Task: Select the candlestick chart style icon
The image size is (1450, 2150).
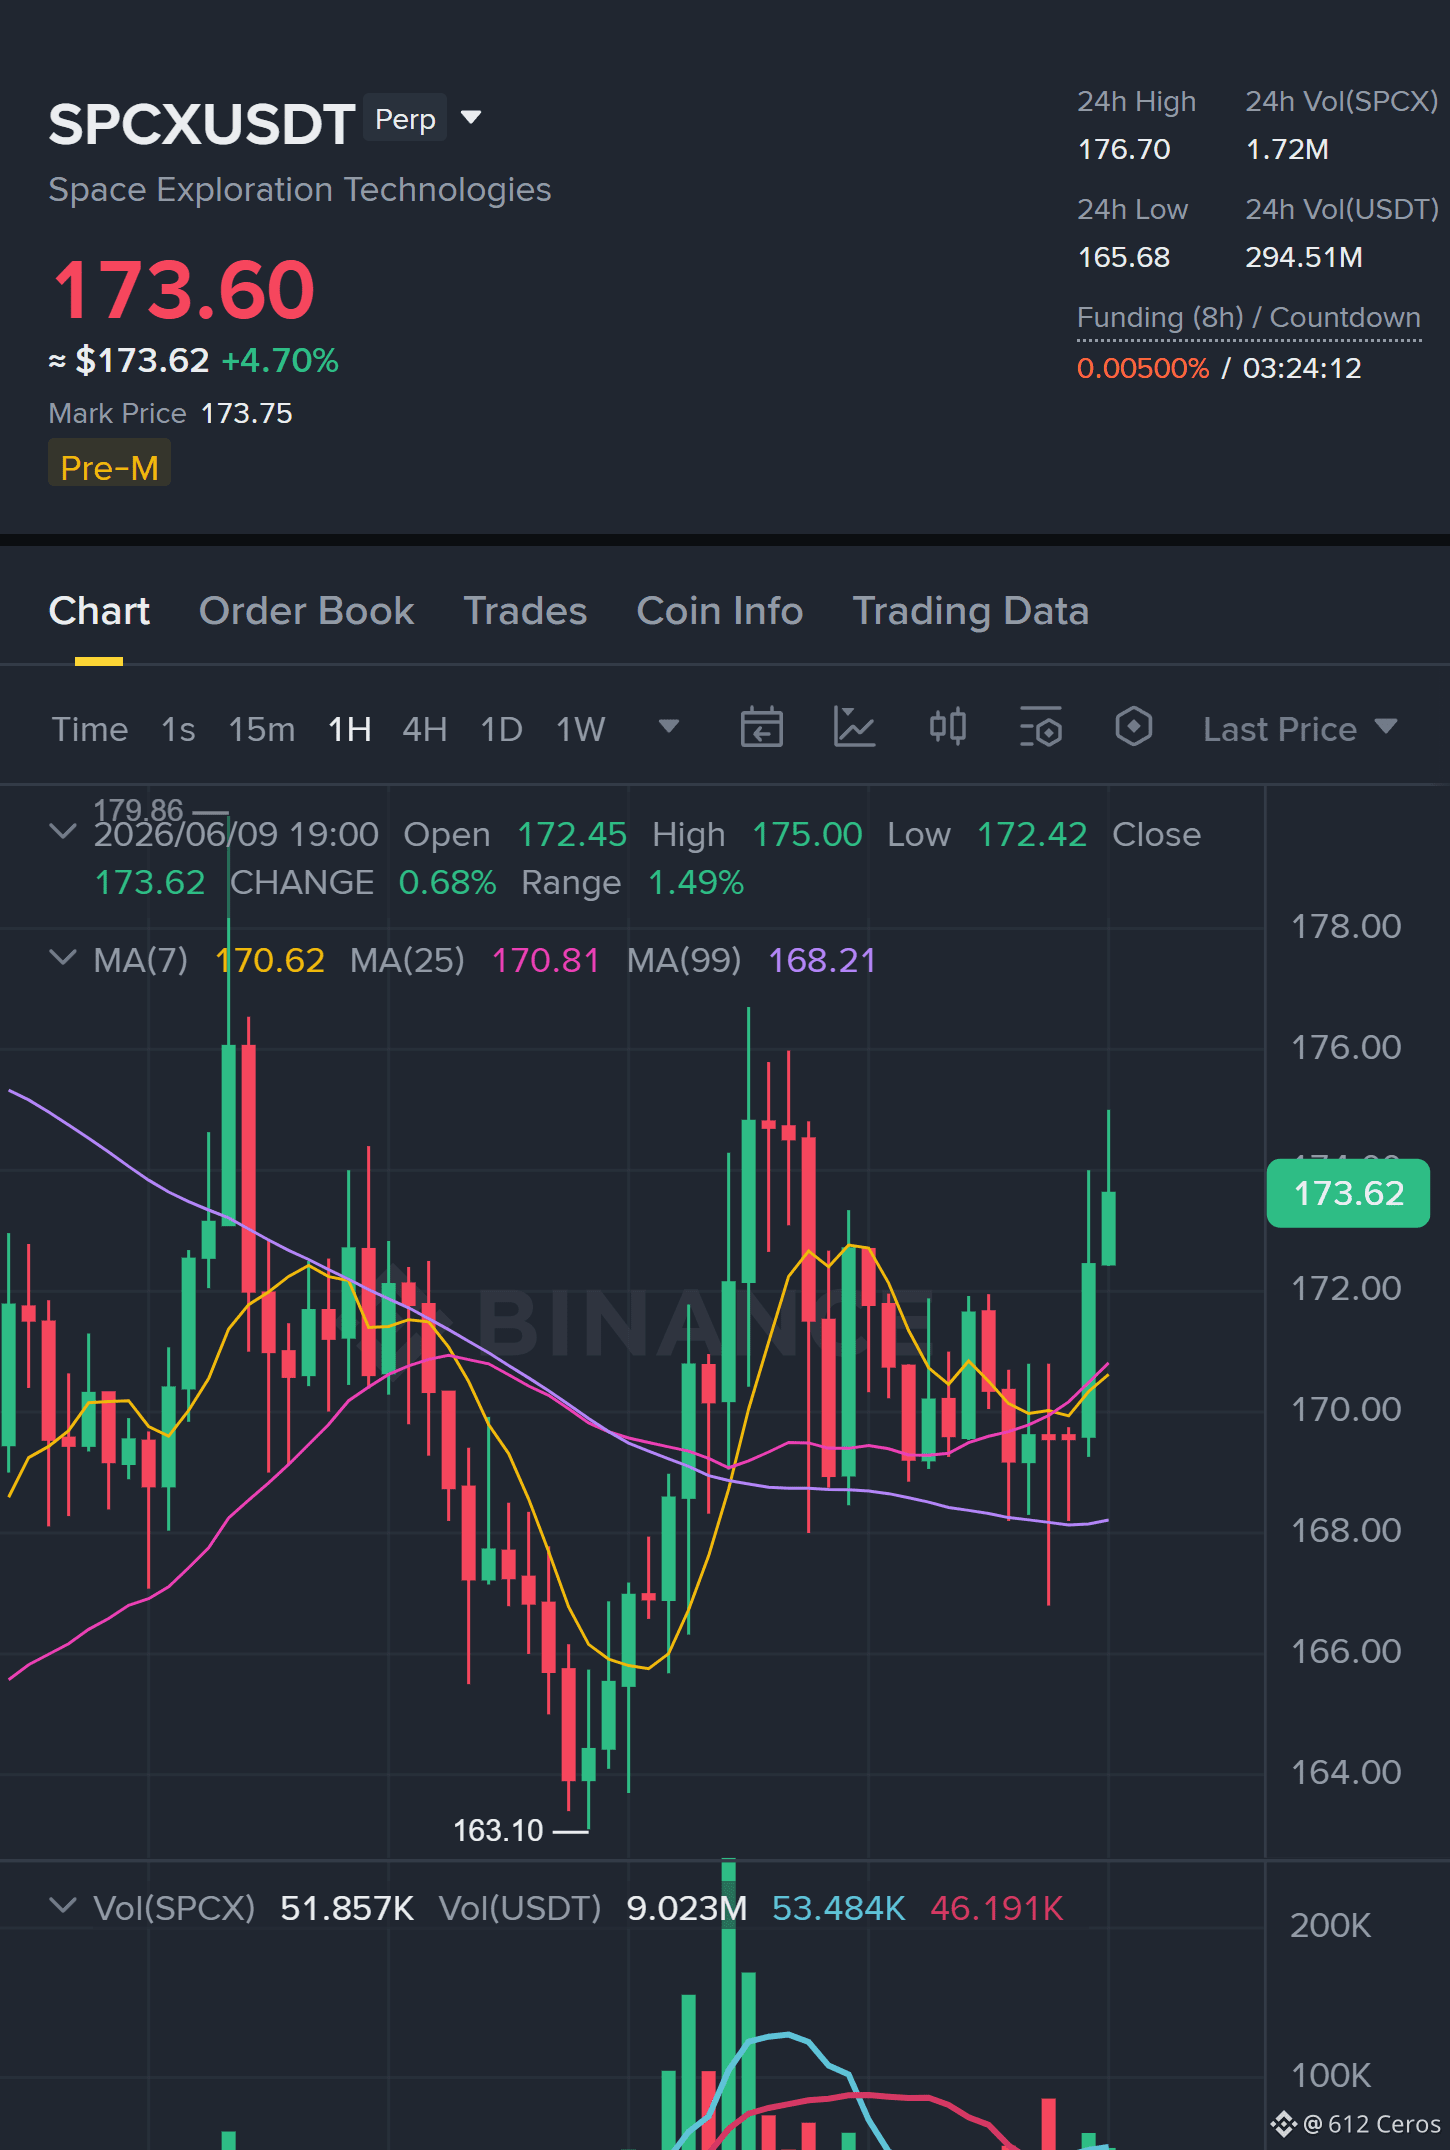Action: [x=947, y=727]
